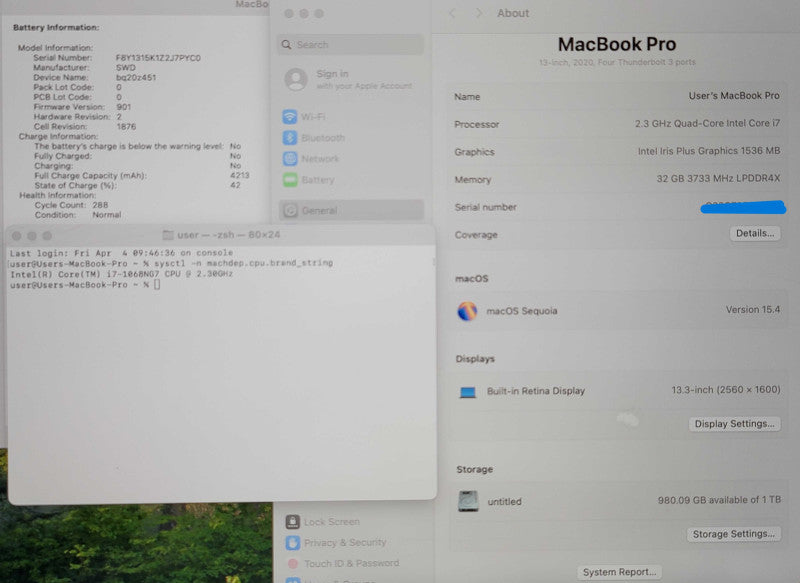Click the Built-in Retina Display laptop icon
Screen dimensions: 800x583
click(x=467, y=392)
